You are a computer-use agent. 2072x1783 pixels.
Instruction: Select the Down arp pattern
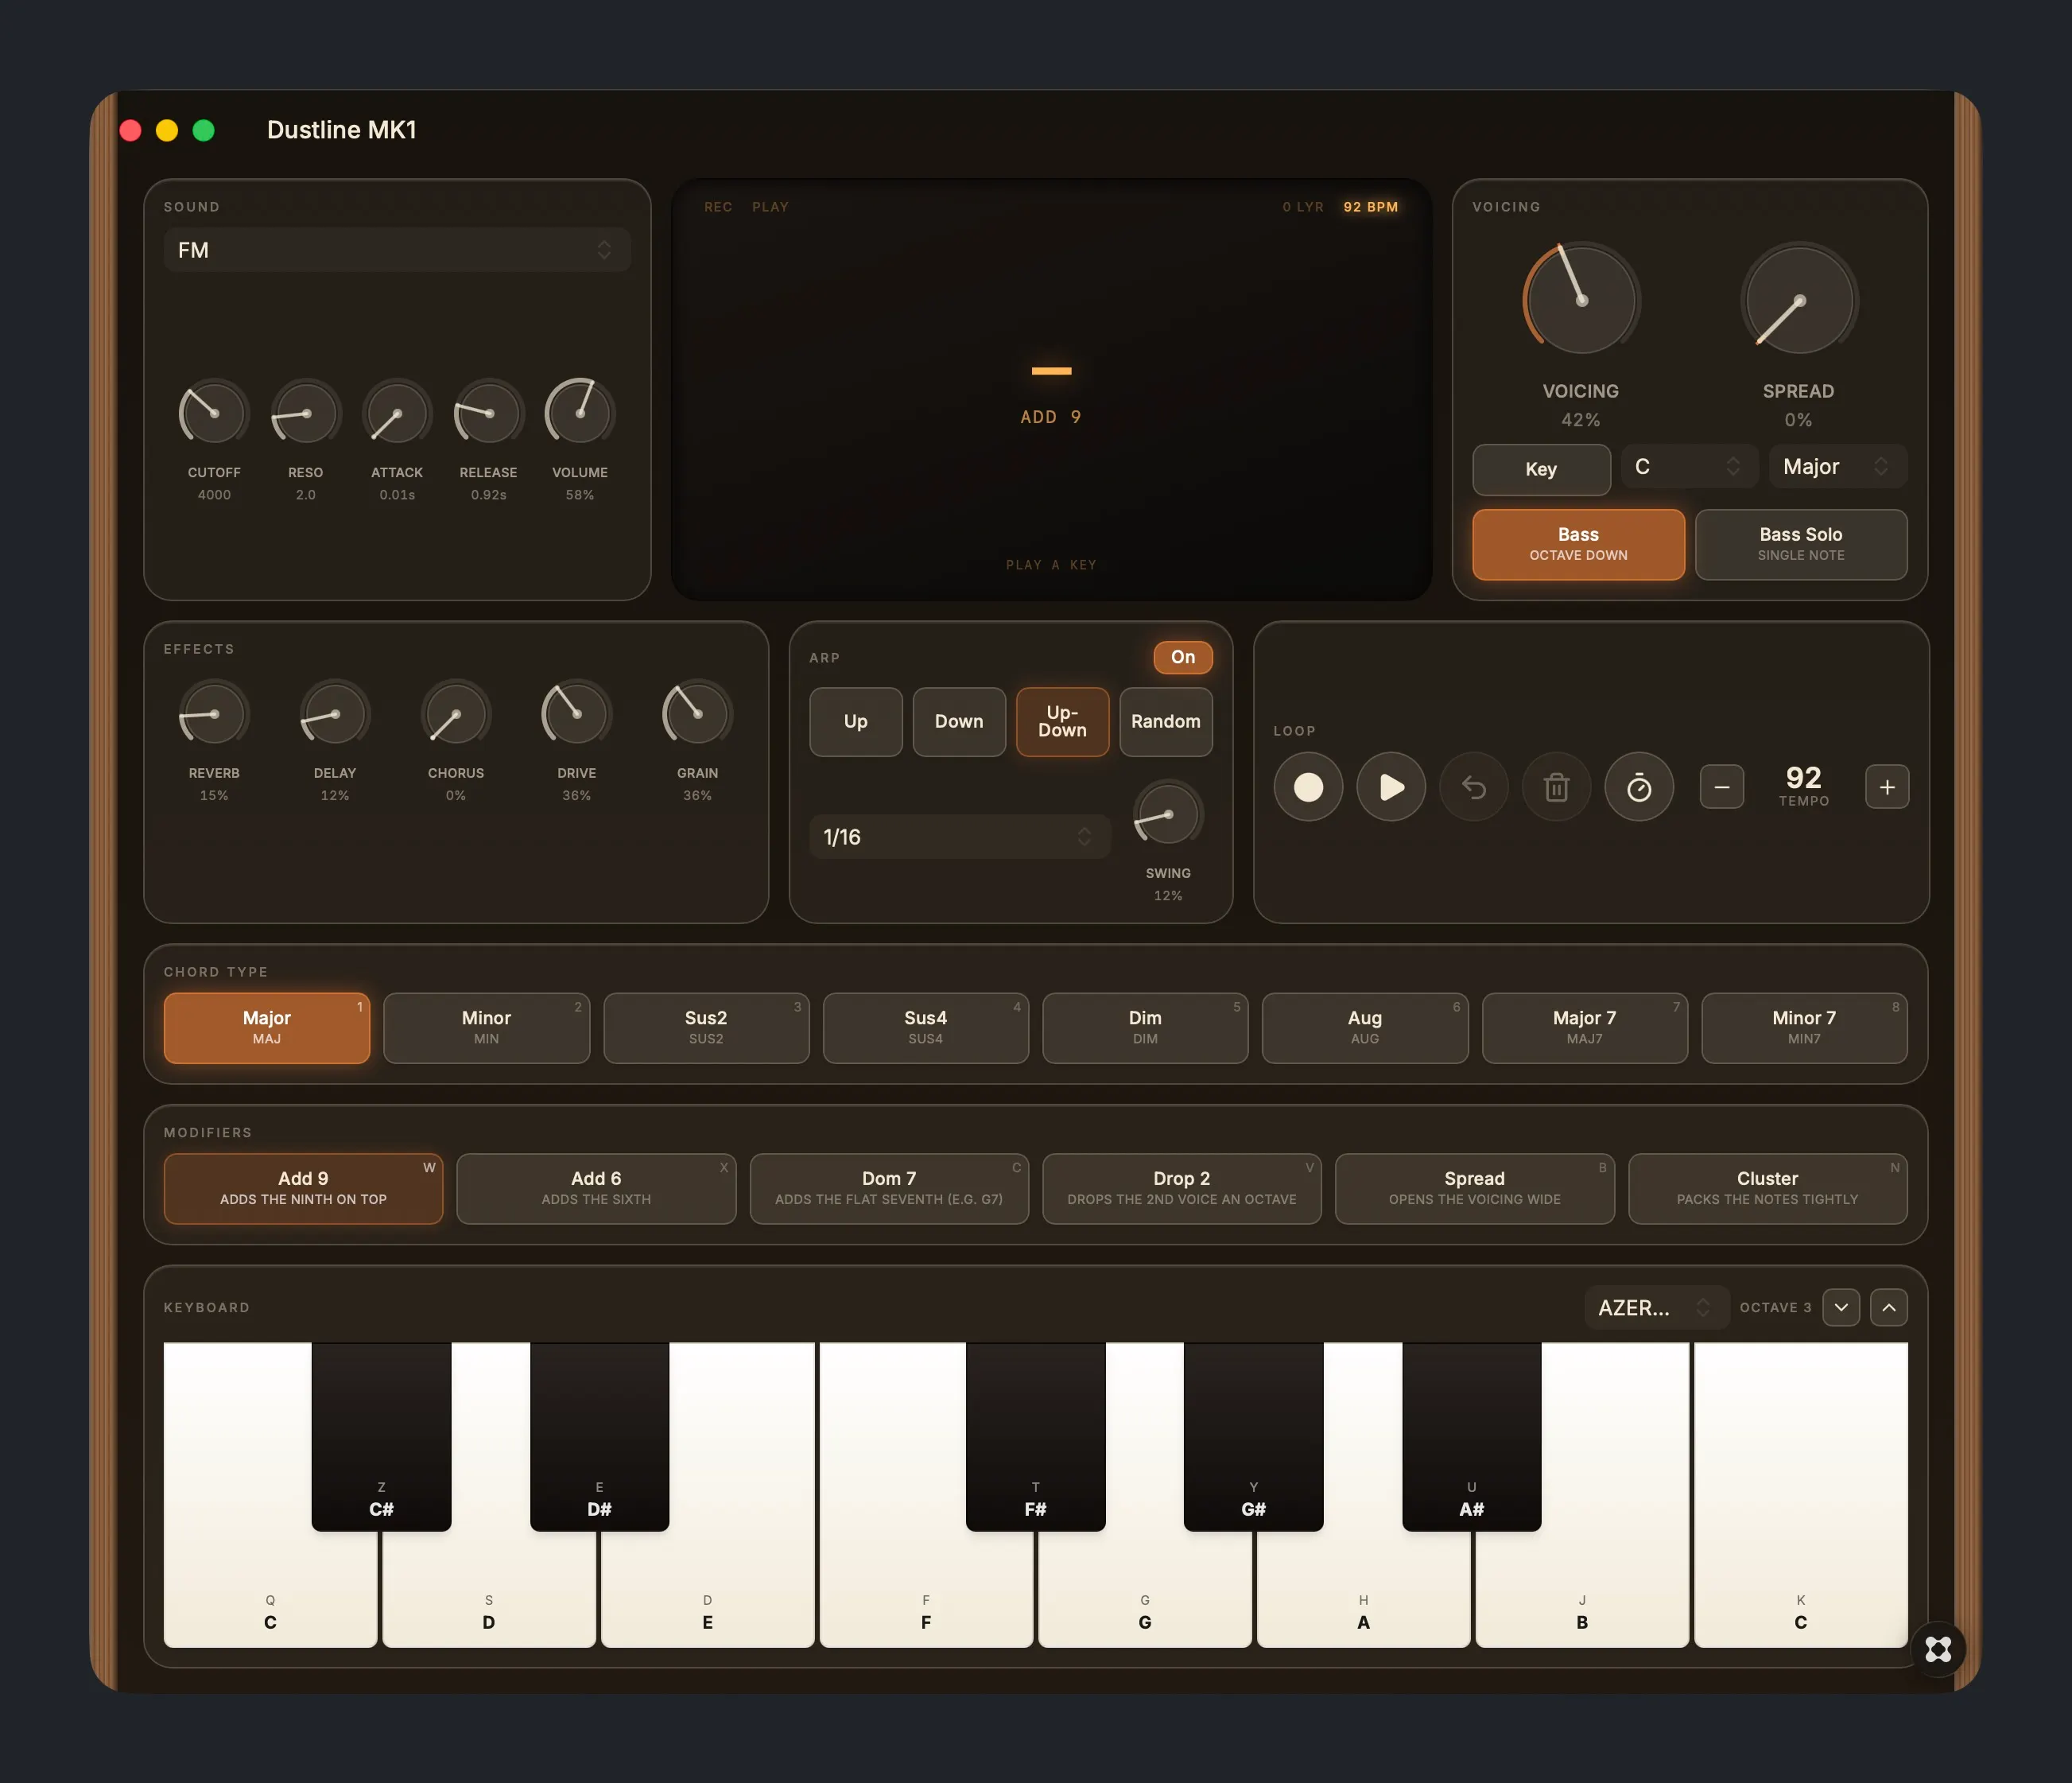click(959, 722)
